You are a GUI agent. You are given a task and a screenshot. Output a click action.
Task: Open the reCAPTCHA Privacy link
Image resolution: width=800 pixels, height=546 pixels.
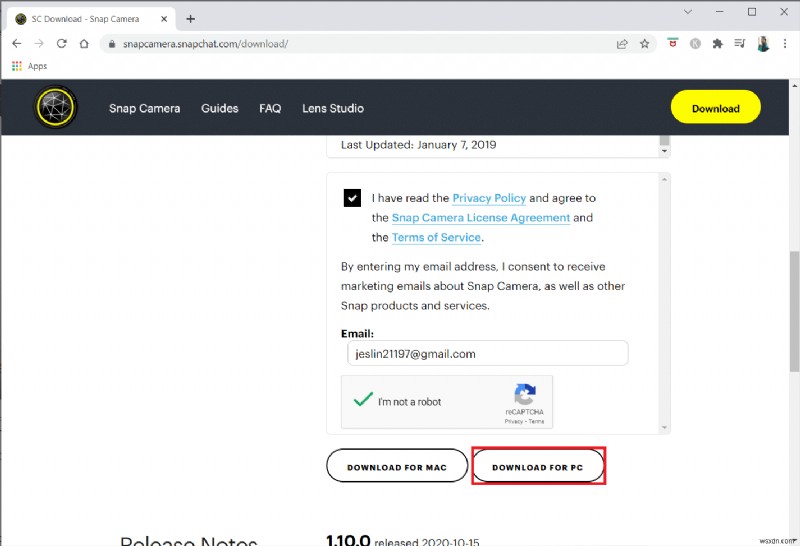(x=513, y=421)
